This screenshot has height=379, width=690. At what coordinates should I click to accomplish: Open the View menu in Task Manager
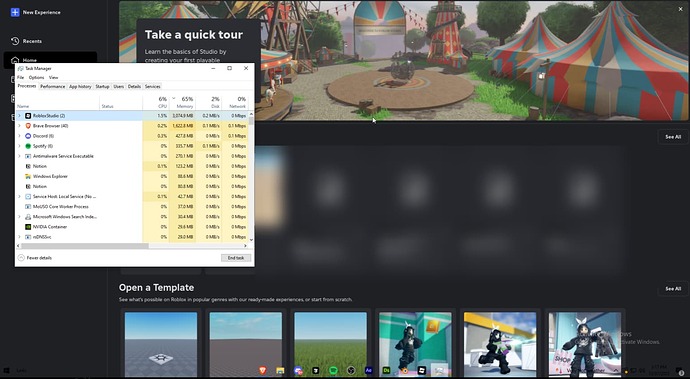click(53, 77)
